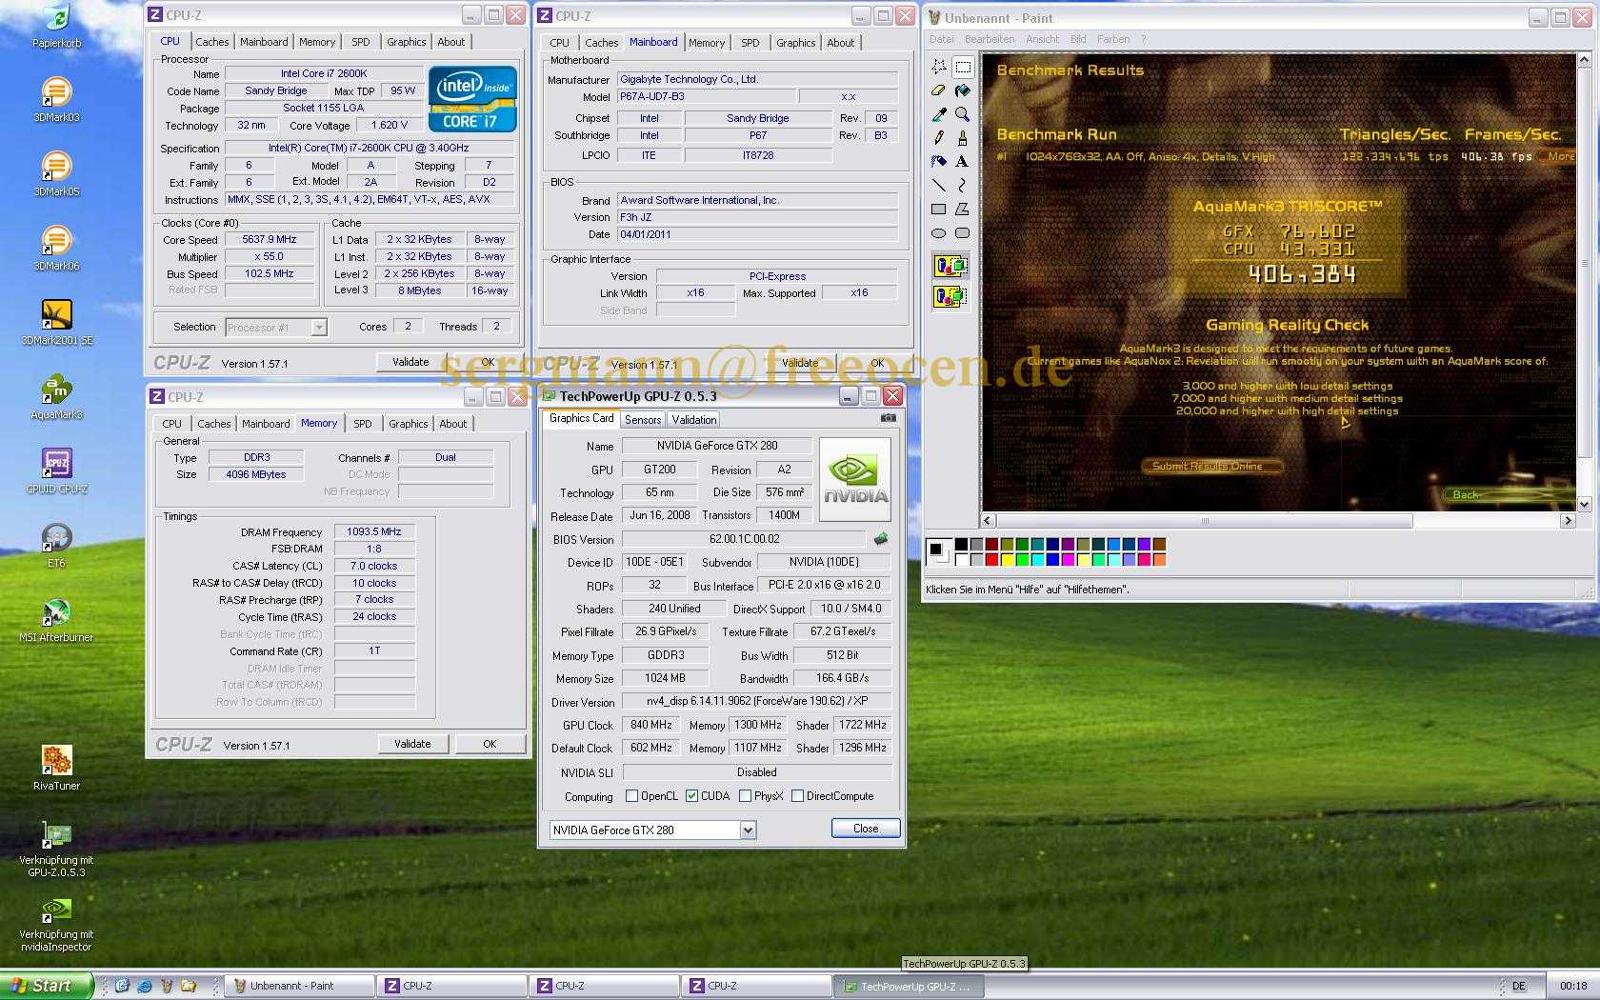Click Paint vertical scrollbar down arrow
The image size is (1600, 1000).
click(1584, 504)
